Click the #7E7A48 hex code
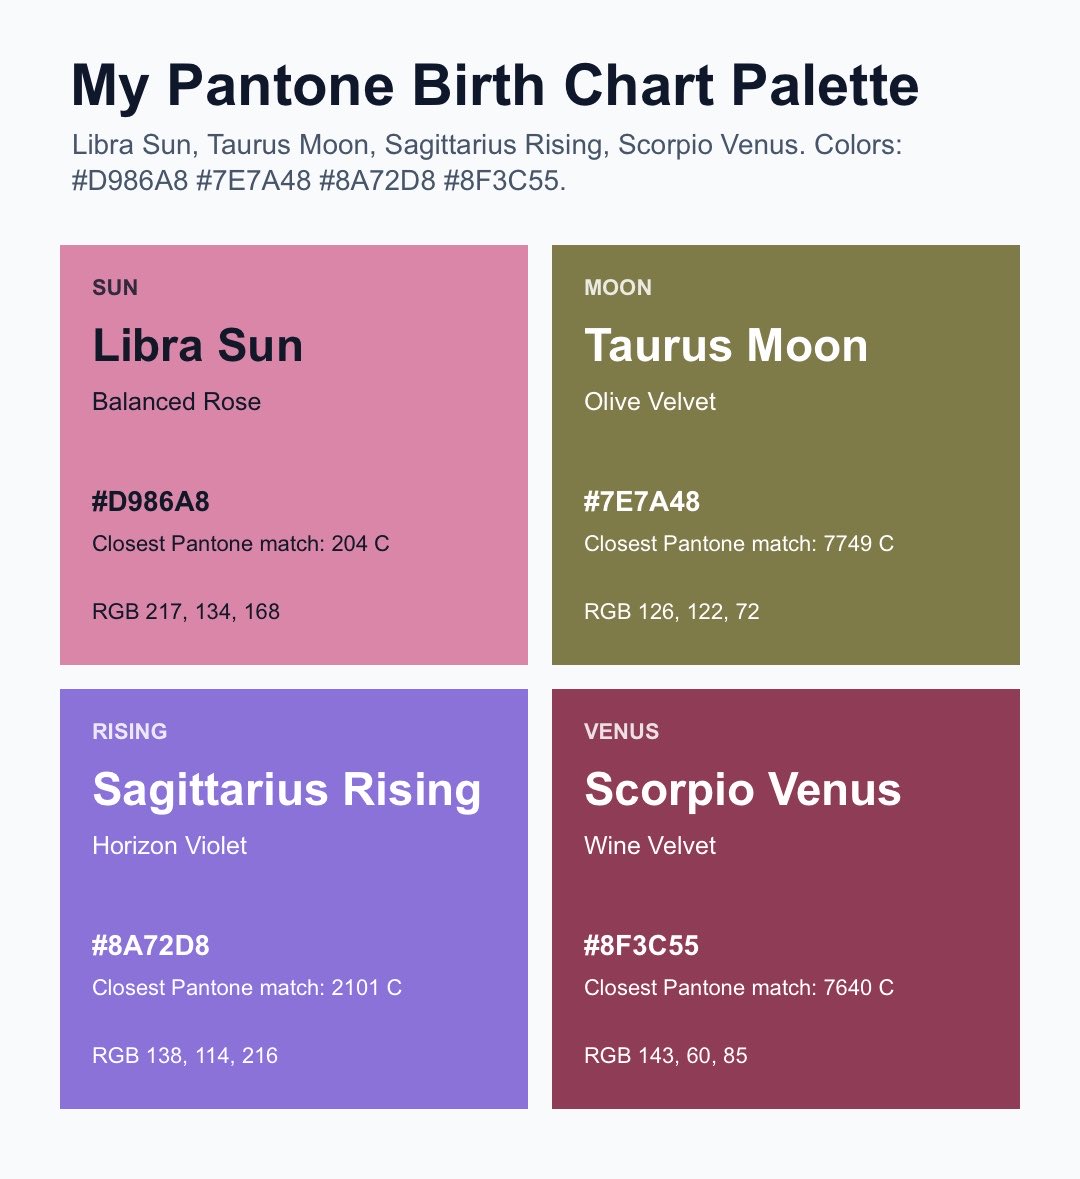The height and width of the screenshot is (1179, 1080). 642,502
